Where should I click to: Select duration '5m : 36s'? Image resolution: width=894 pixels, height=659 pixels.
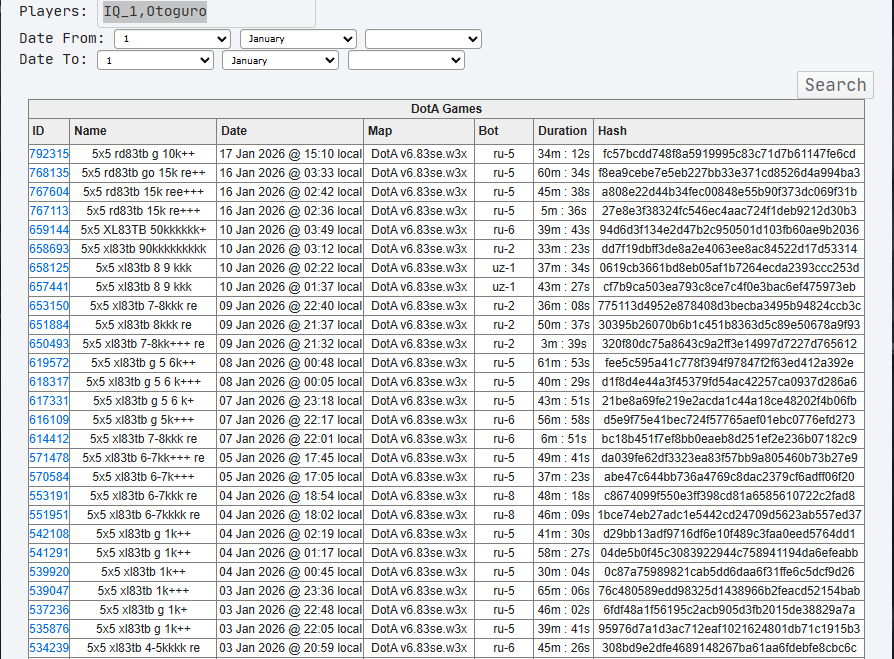(563, 211)
